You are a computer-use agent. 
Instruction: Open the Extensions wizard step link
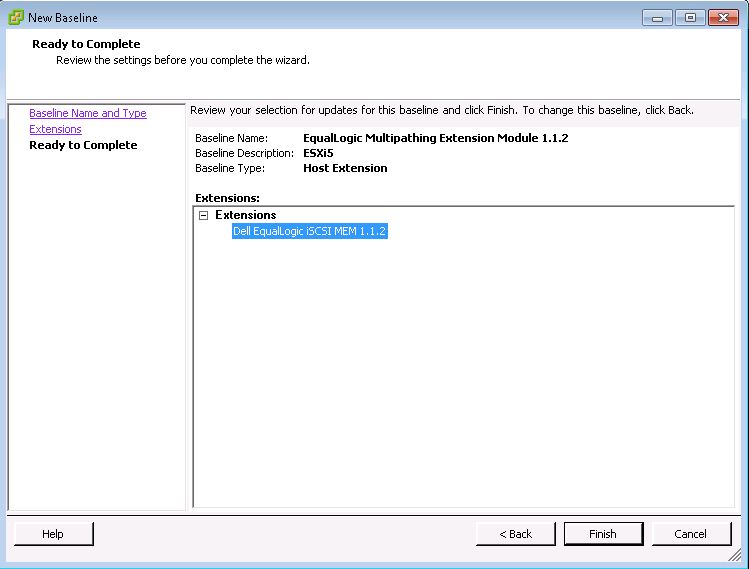tap(55, 129)
